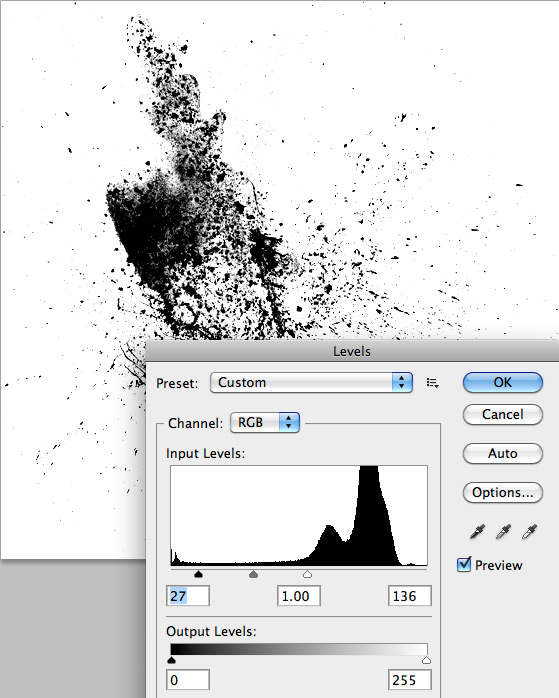559x698 pixels.
Task: Confirm the Levels dialog with OK
Action: pos(503,383)
